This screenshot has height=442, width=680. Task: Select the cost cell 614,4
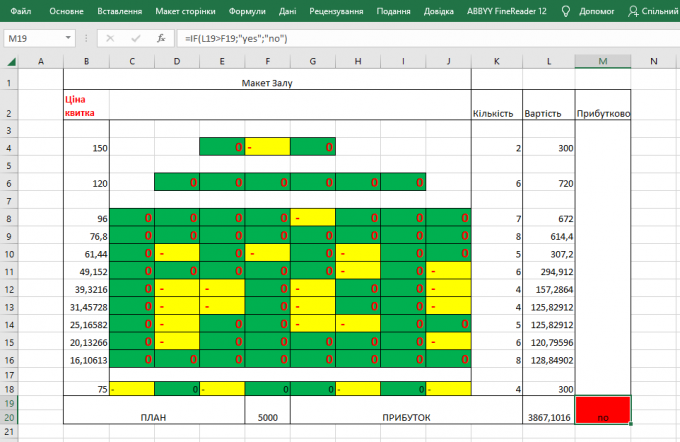549,236
